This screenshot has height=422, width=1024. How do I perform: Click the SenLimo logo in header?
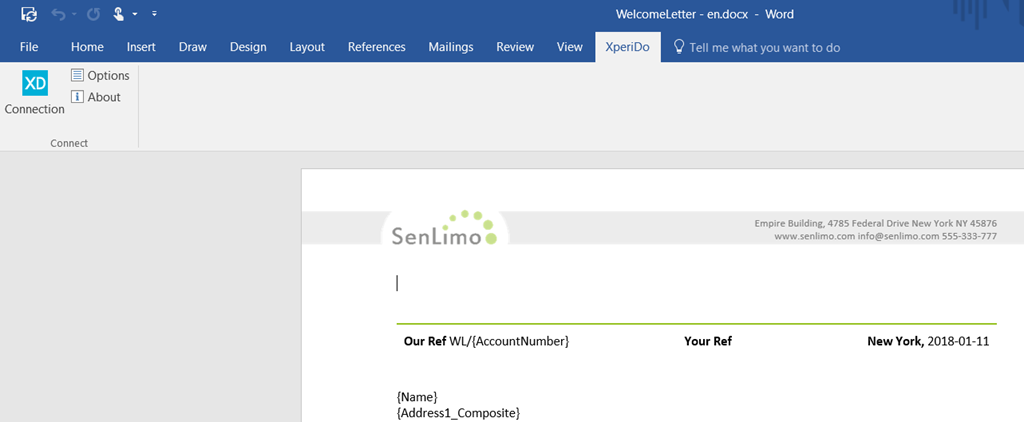point(444,229)
